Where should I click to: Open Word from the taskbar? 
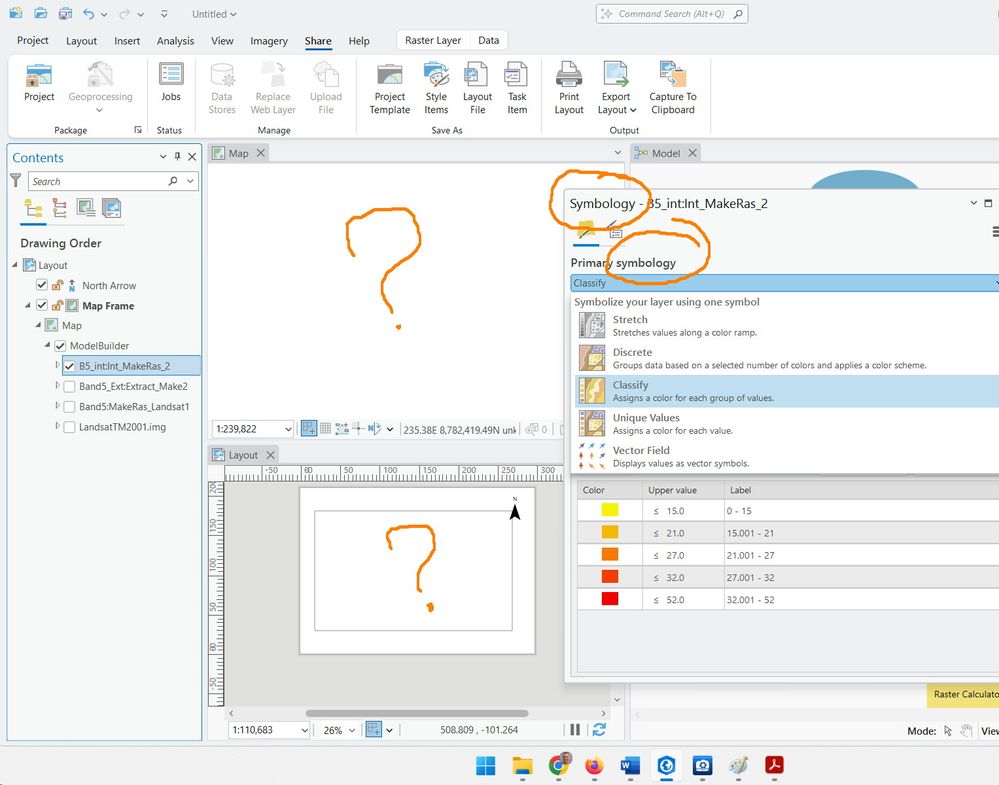point(630,765)
